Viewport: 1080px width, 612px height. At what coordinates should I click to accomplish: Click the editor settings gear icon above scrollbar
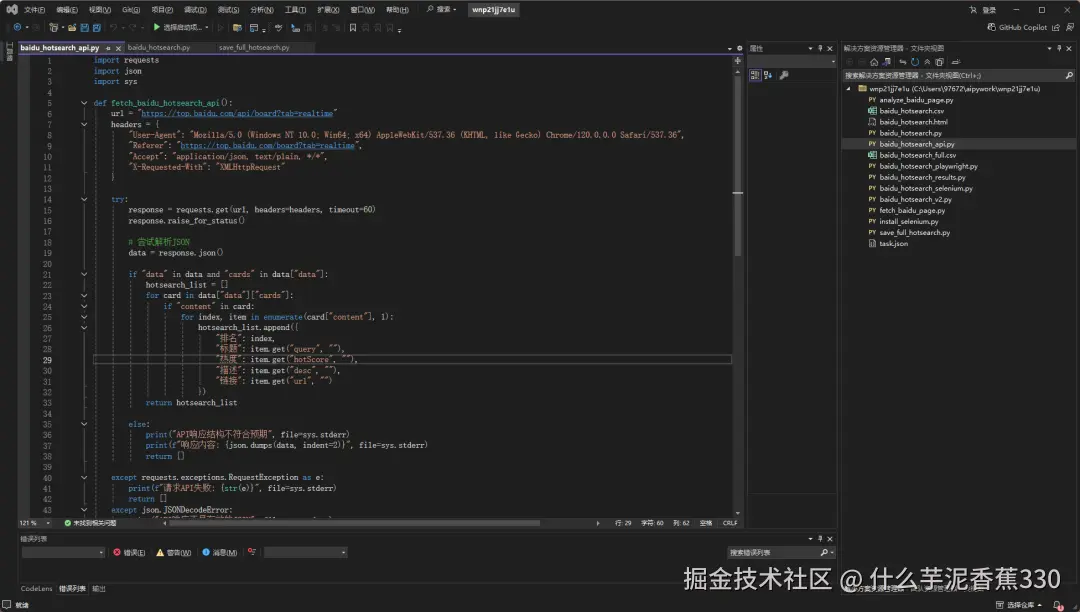pos(740,48)
